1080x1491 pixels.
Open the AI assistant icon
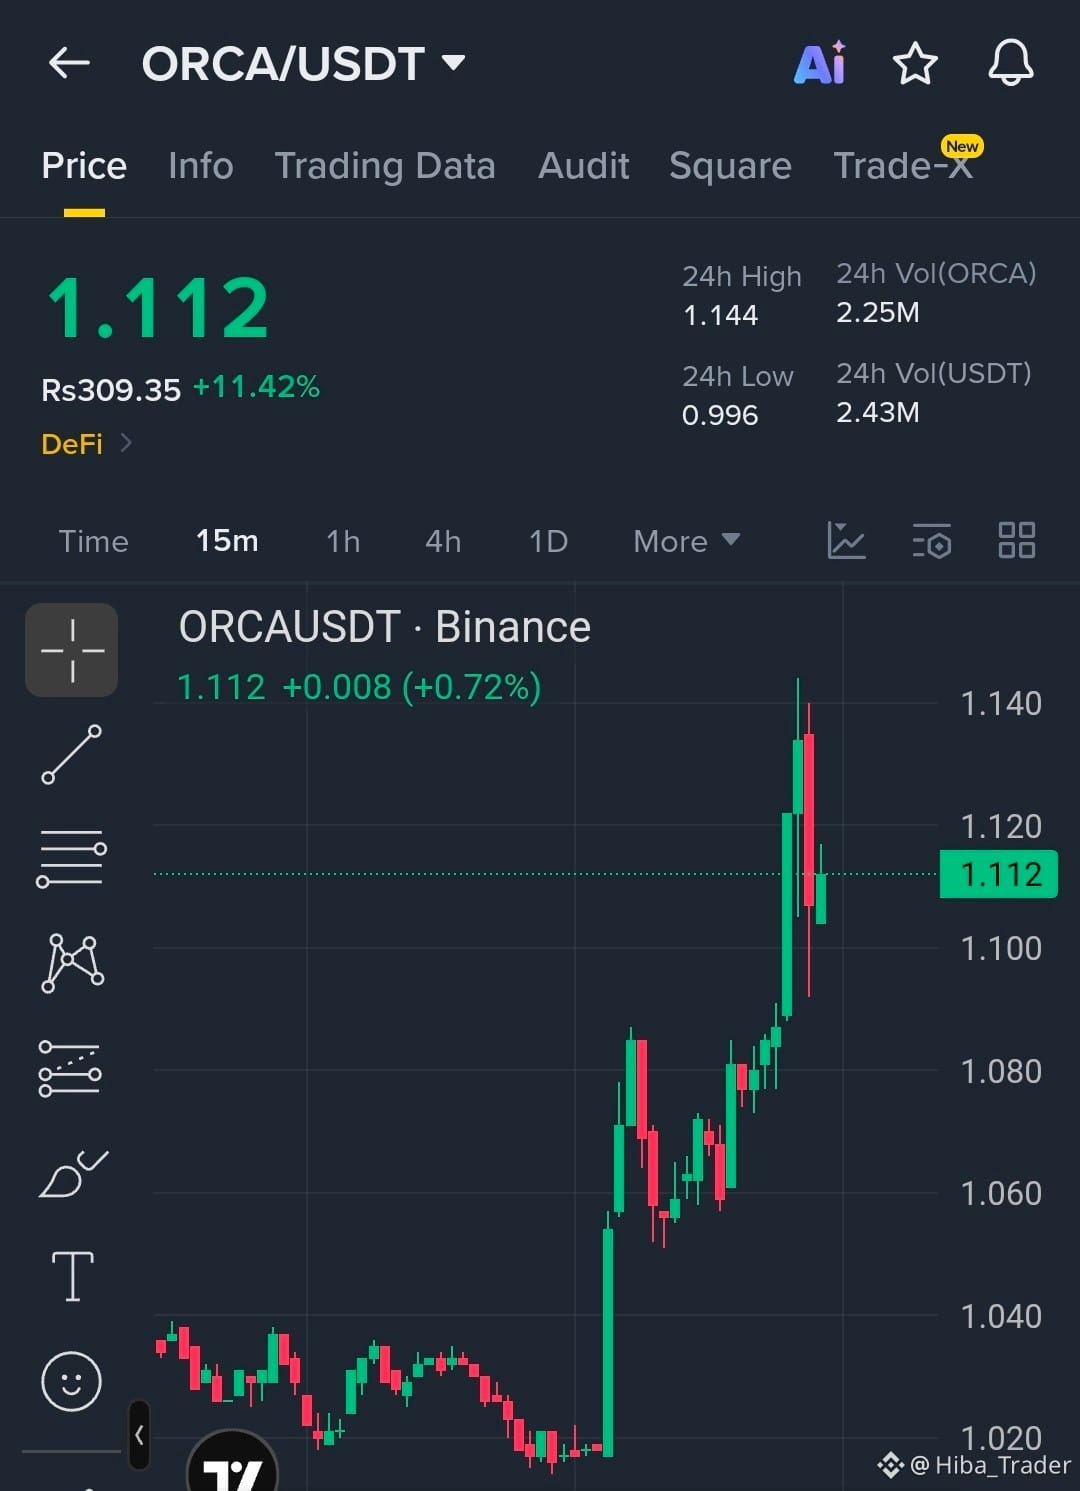pos(820,63)
